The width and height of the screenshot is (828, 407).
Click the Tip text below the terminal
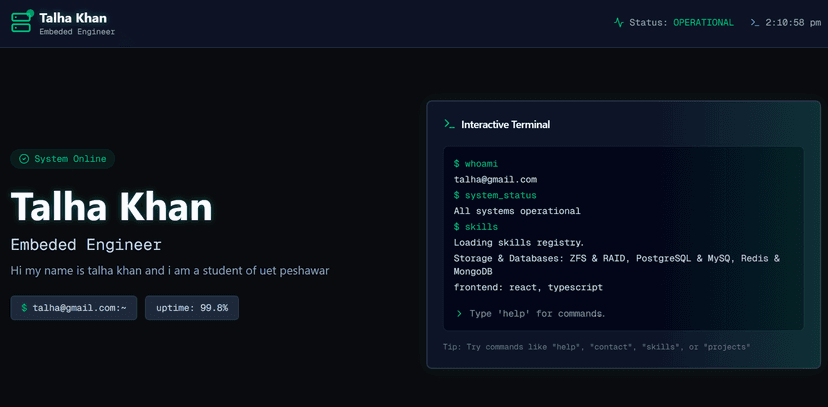597,347
